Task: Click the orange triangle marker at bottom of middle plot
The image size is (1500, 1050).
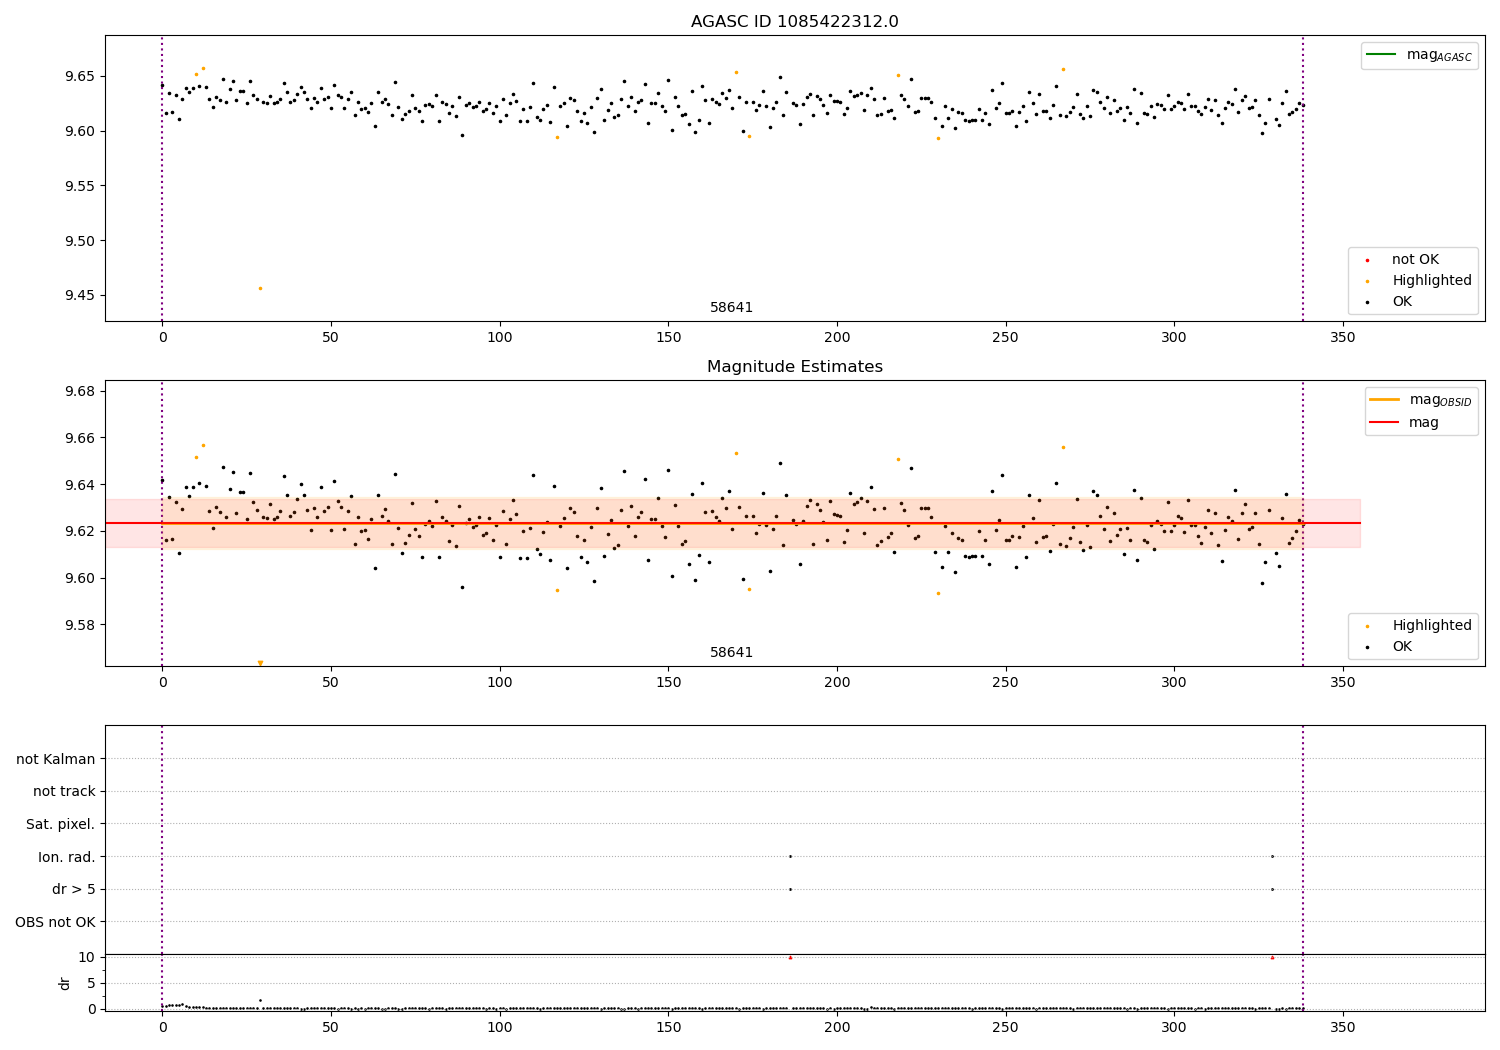Action: [260, 663]
